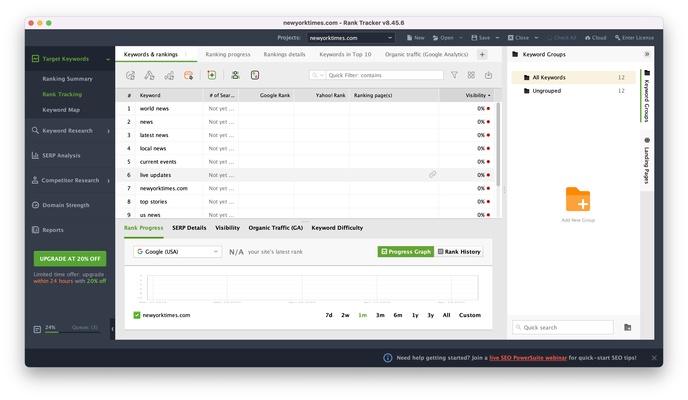688x400 pixels.
Task: Open SERP Analysis in the sidebar
Action: (61, 155)
